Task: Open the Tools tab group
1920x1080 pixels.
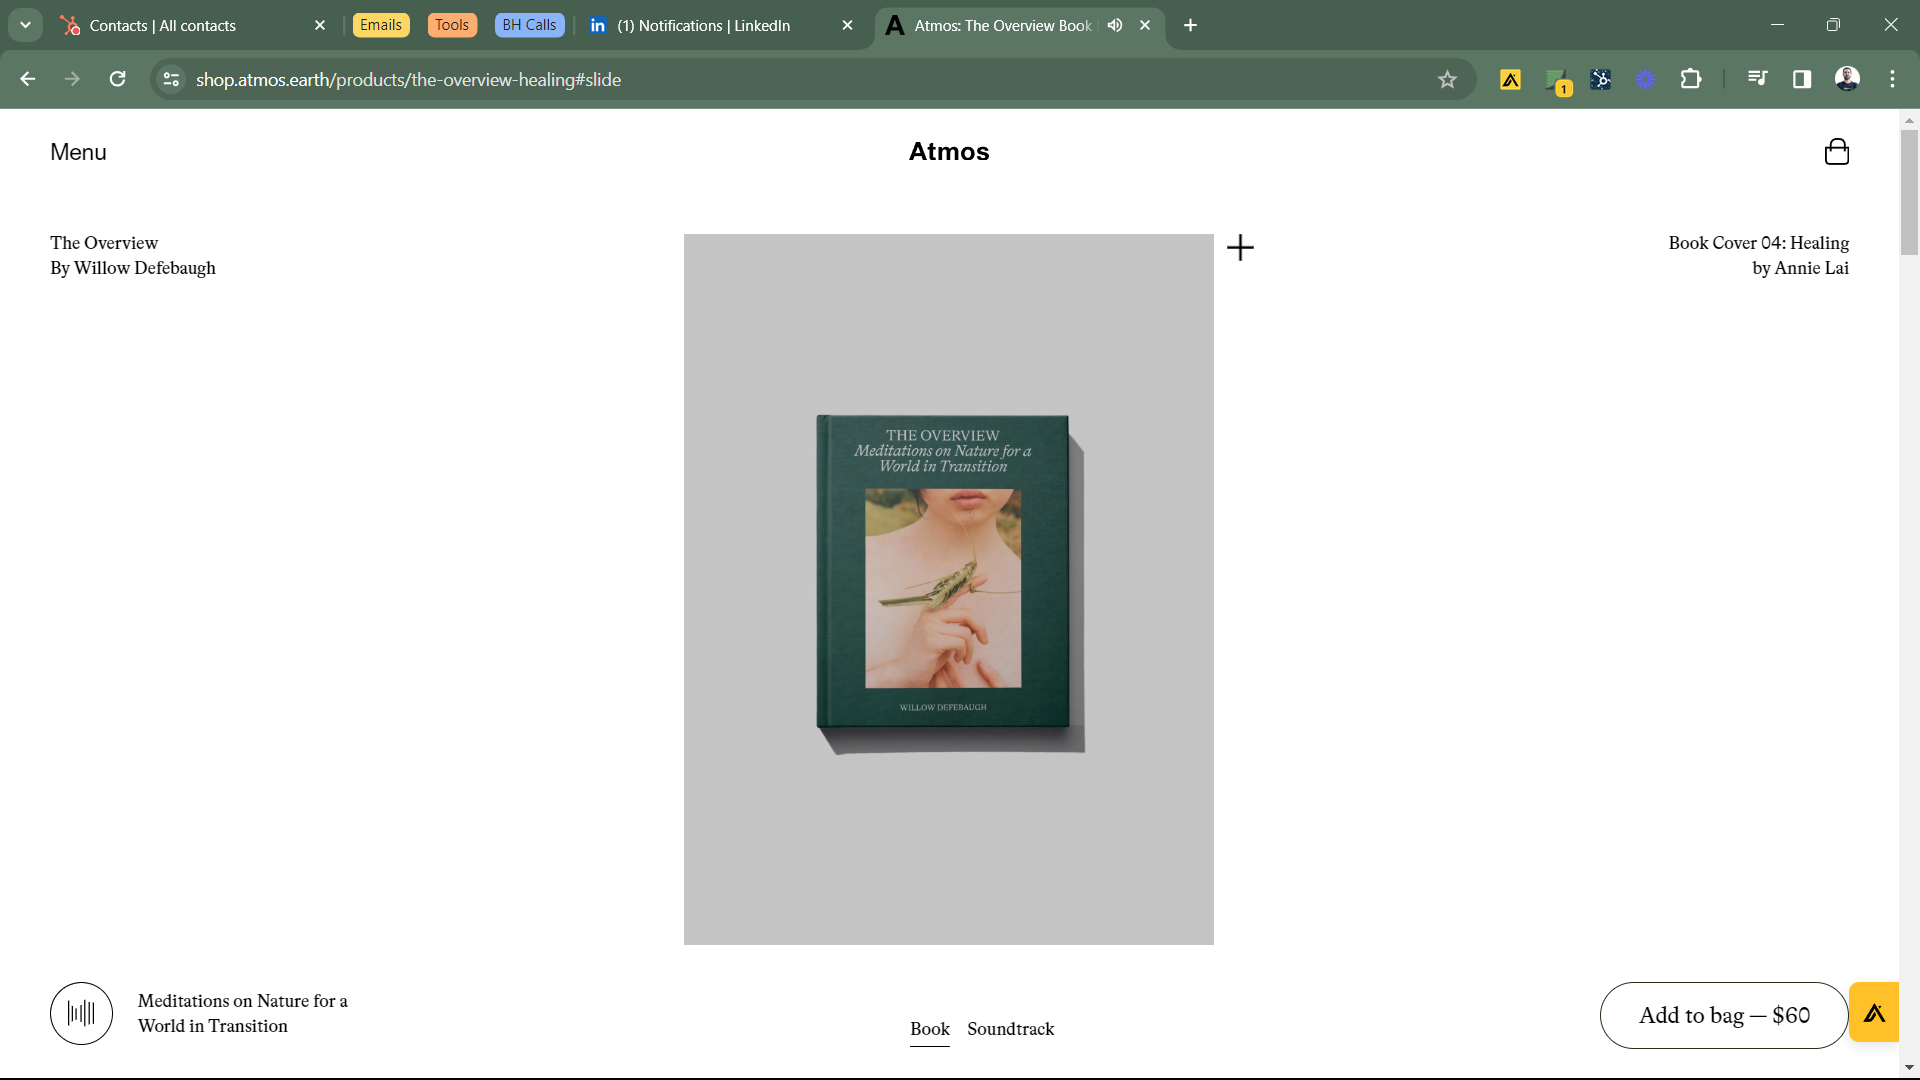Action: click(452, 25)
